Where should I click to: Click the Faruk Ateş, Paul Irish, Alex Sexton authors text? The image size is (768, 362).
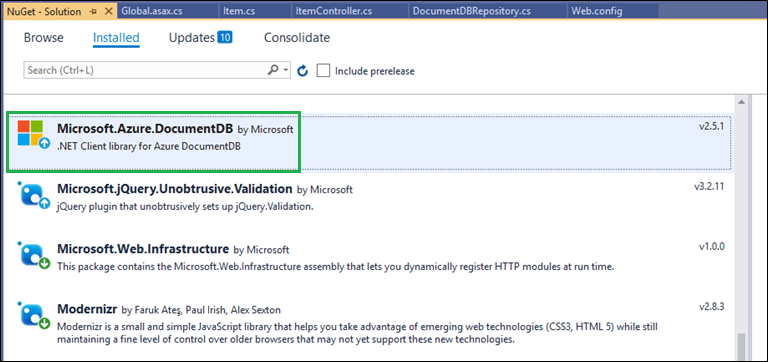coord(207,310)
